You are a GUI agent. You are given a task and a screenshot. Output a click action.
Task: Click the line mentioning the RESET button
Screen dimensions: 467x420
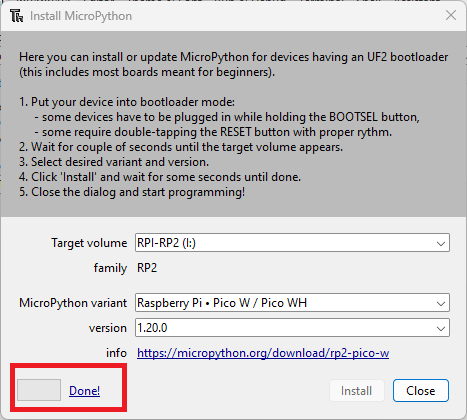click(x=213, y=132)
